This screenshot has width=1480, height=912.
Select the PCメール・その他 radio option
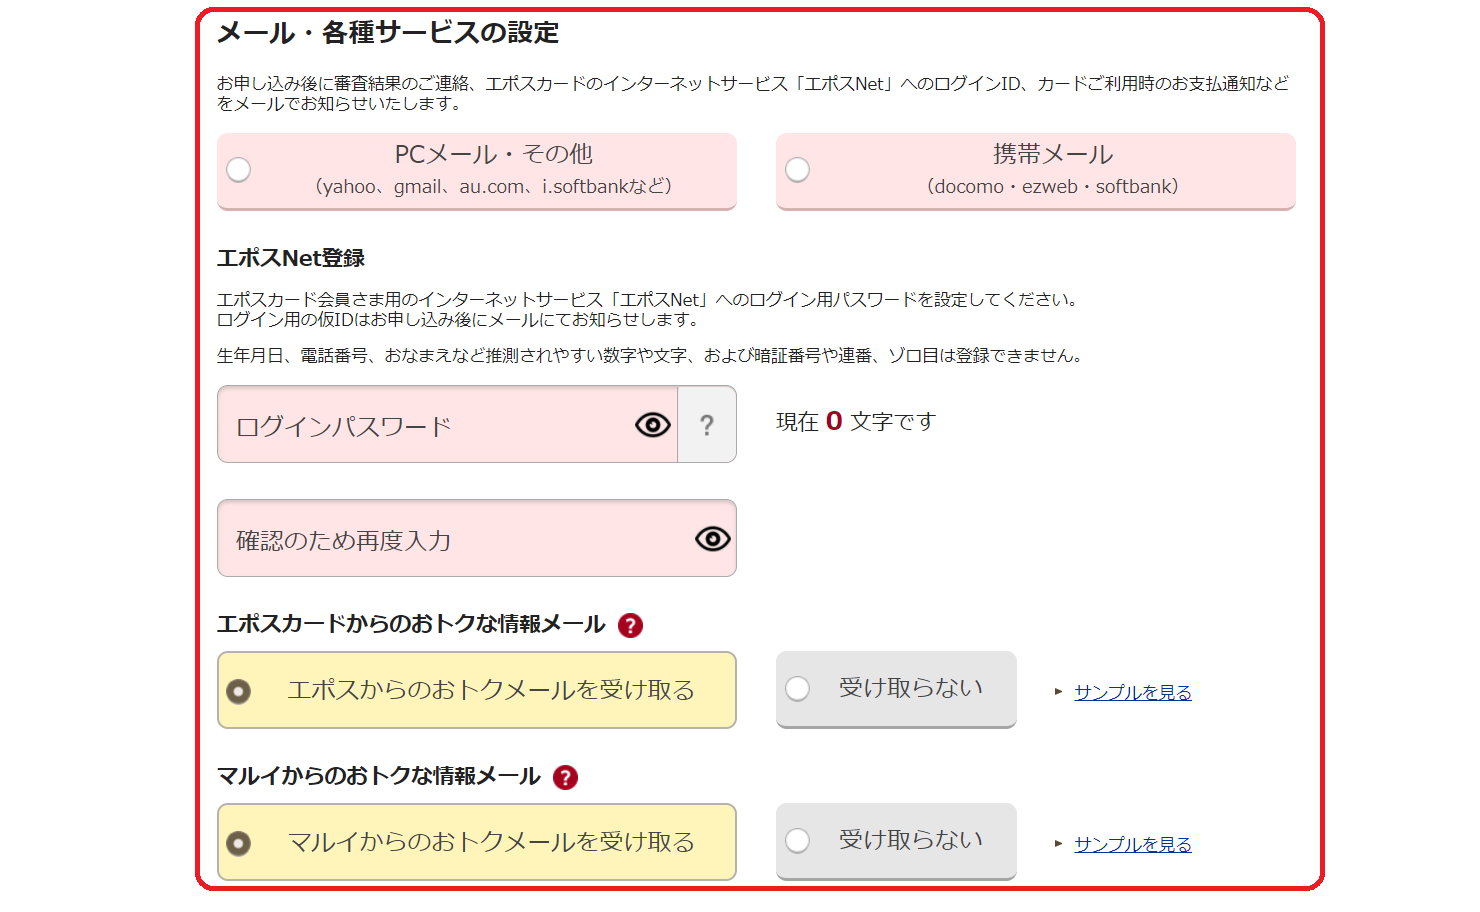coord(477,171)
